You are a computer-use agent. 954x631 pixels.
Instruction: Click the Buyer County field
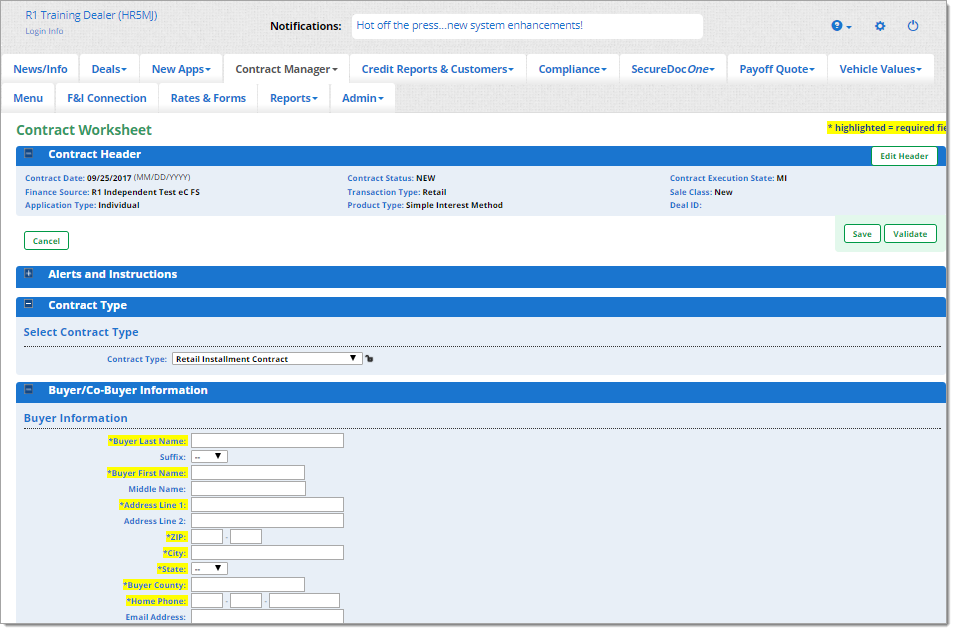click(x=248, y=585)
